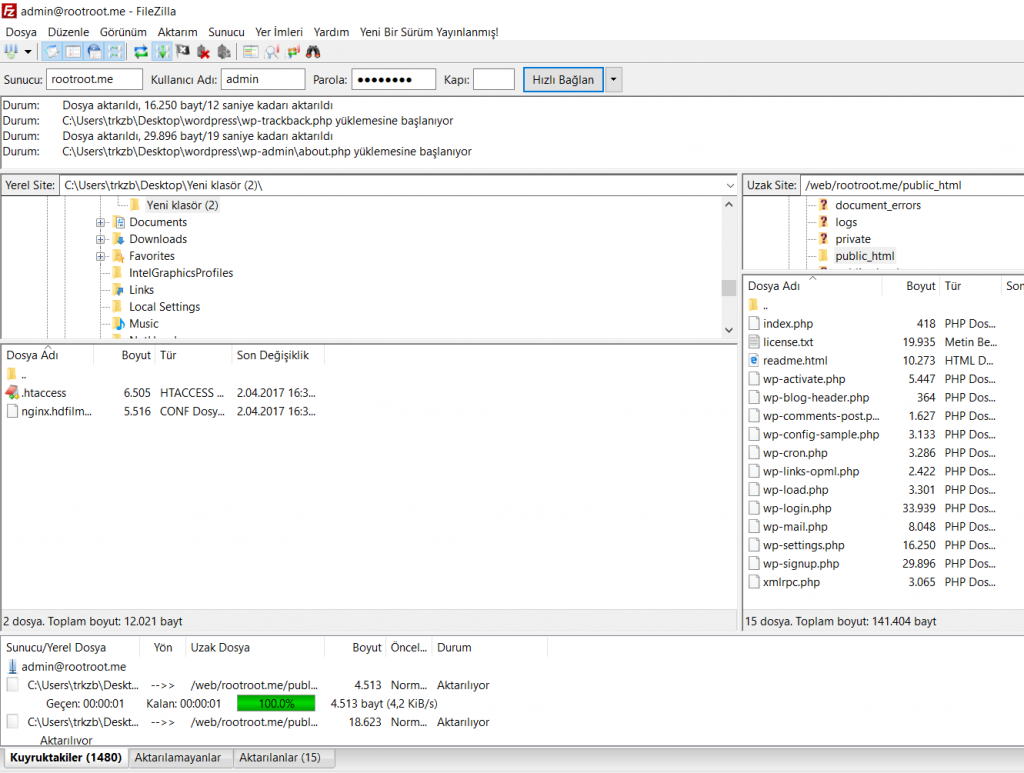Viewport: 1024px width, 773px height.
Task: Select the nginx.hdfilm... file icon
Action: tap(12, 411)
